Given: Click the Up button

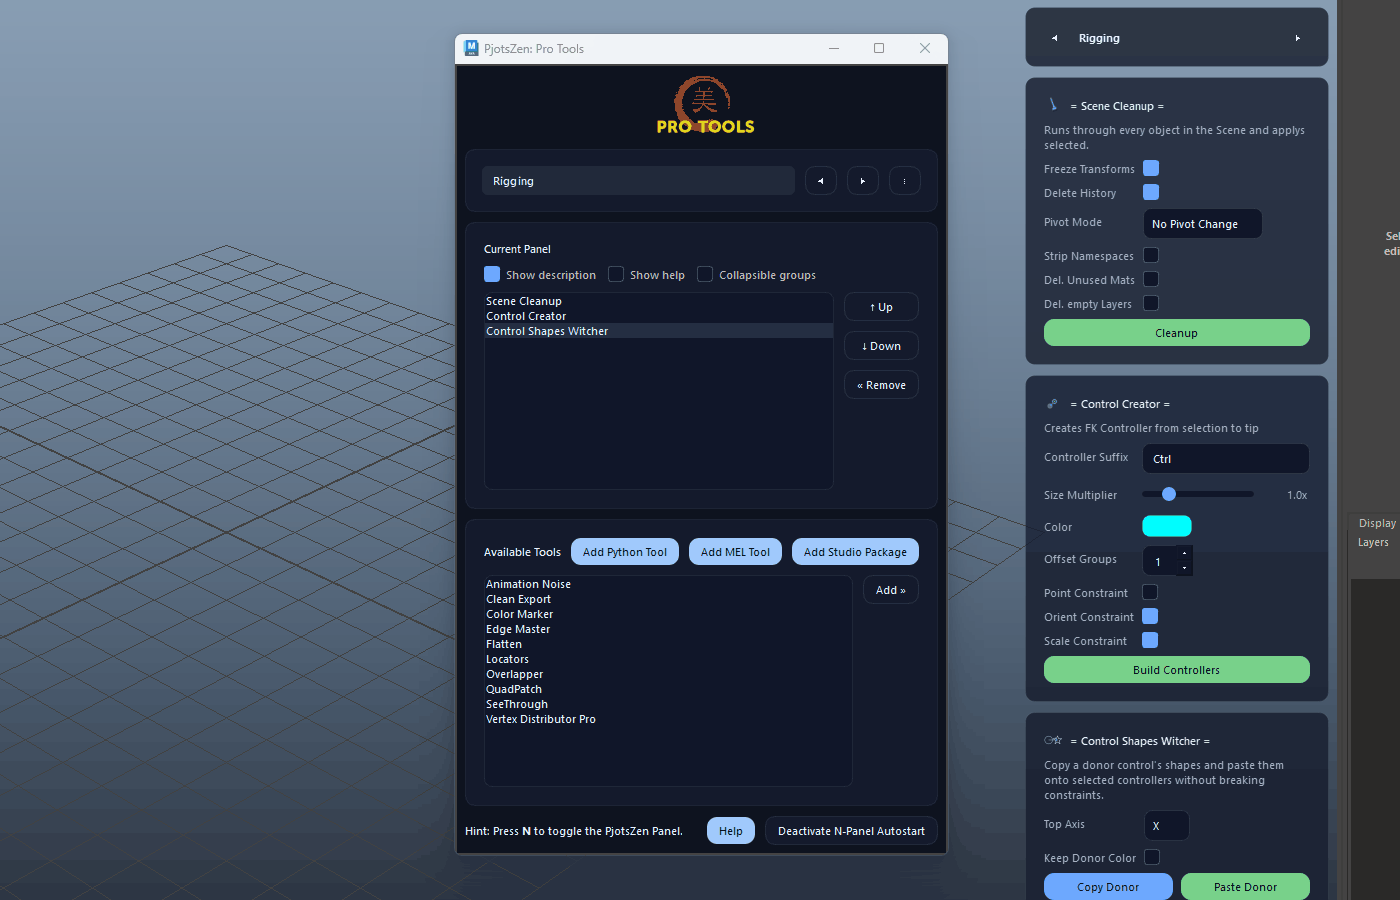Looking at the screenshot, I should 881,307.
